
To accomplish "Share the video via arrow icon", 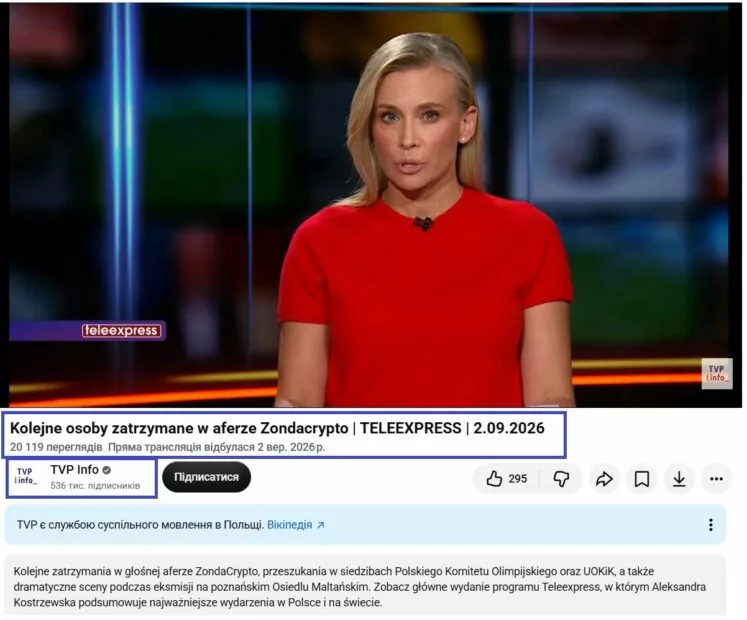I will [x=604, y=478].
